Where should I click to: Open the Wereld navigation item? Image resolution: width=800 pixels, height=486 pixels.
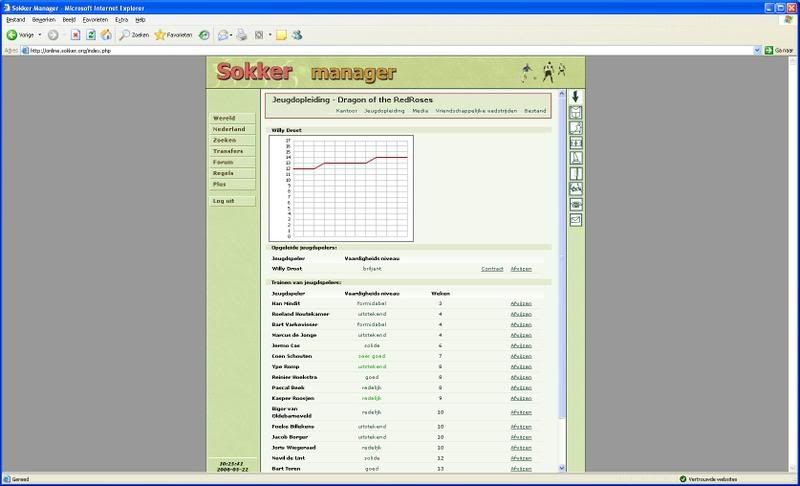[232, 118]
